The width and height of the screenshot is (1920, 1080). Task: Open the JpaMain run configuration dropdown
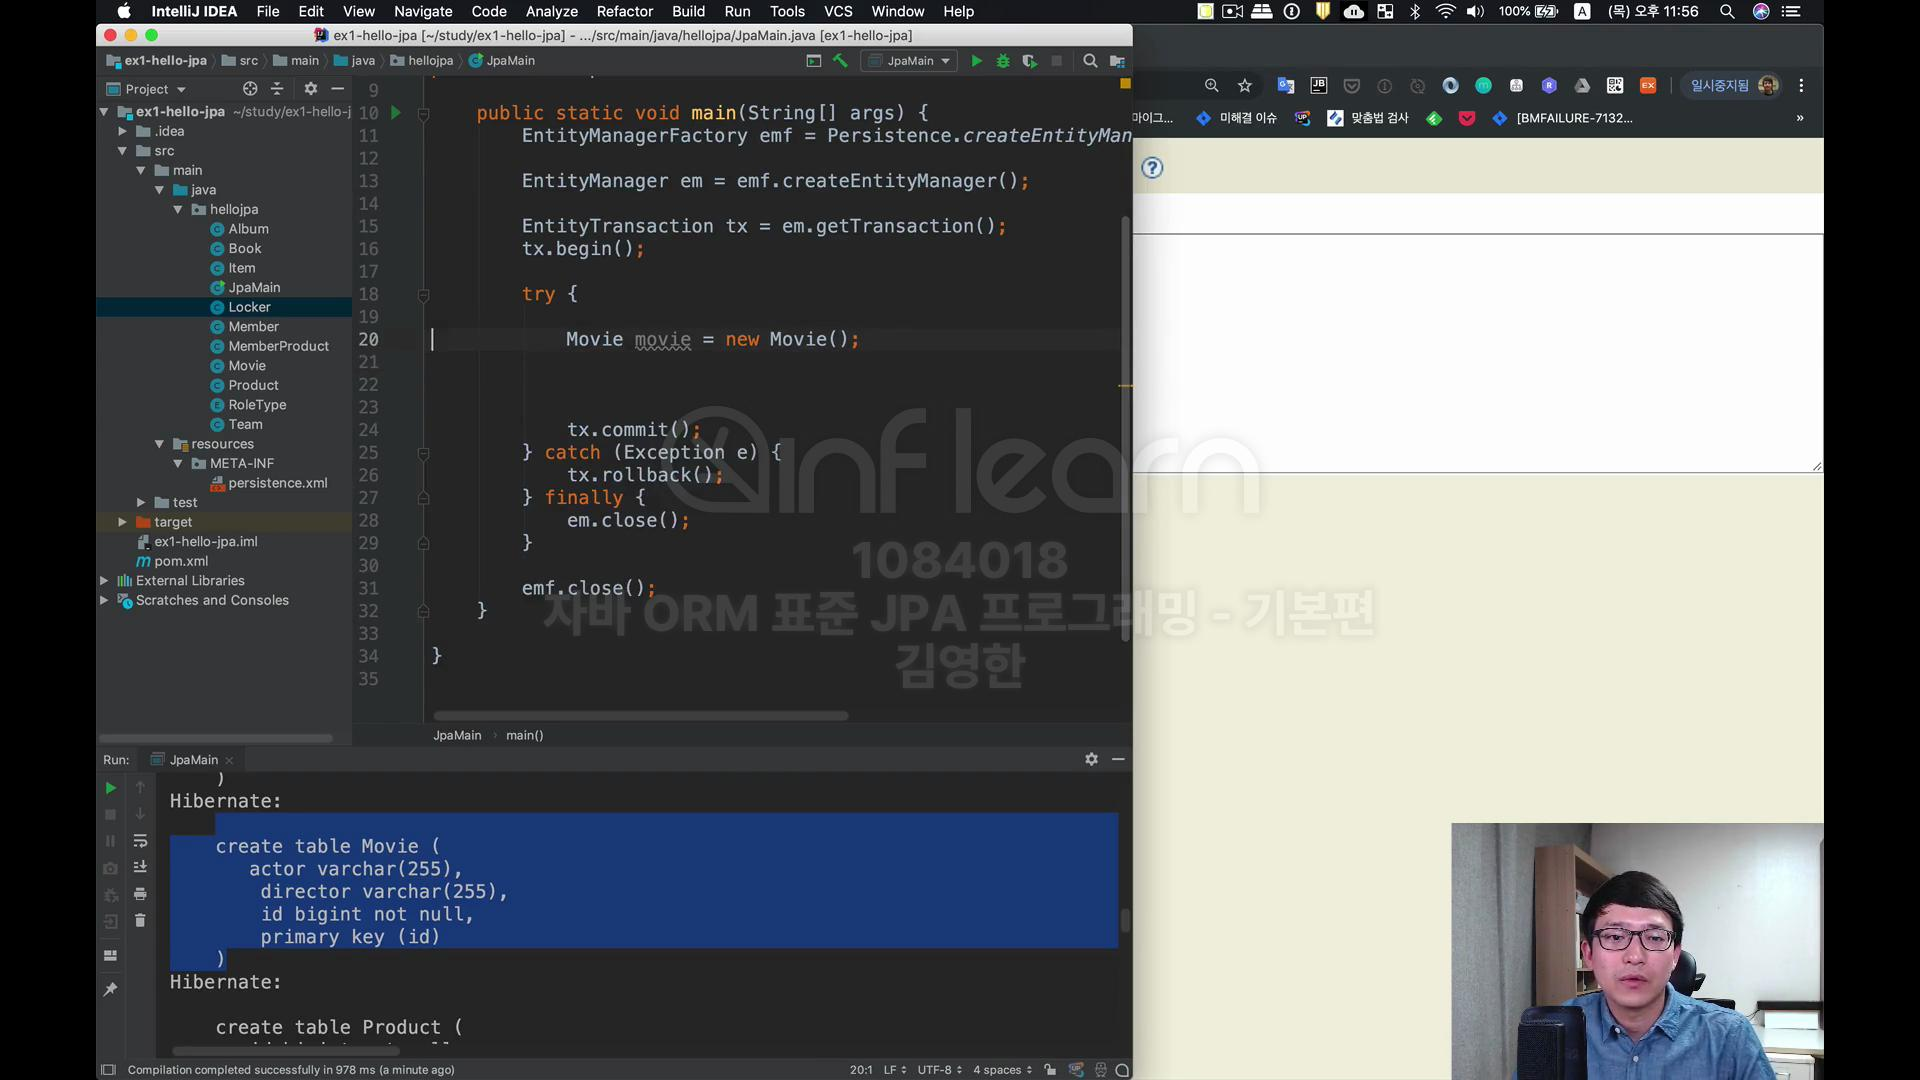coord(910,61)
